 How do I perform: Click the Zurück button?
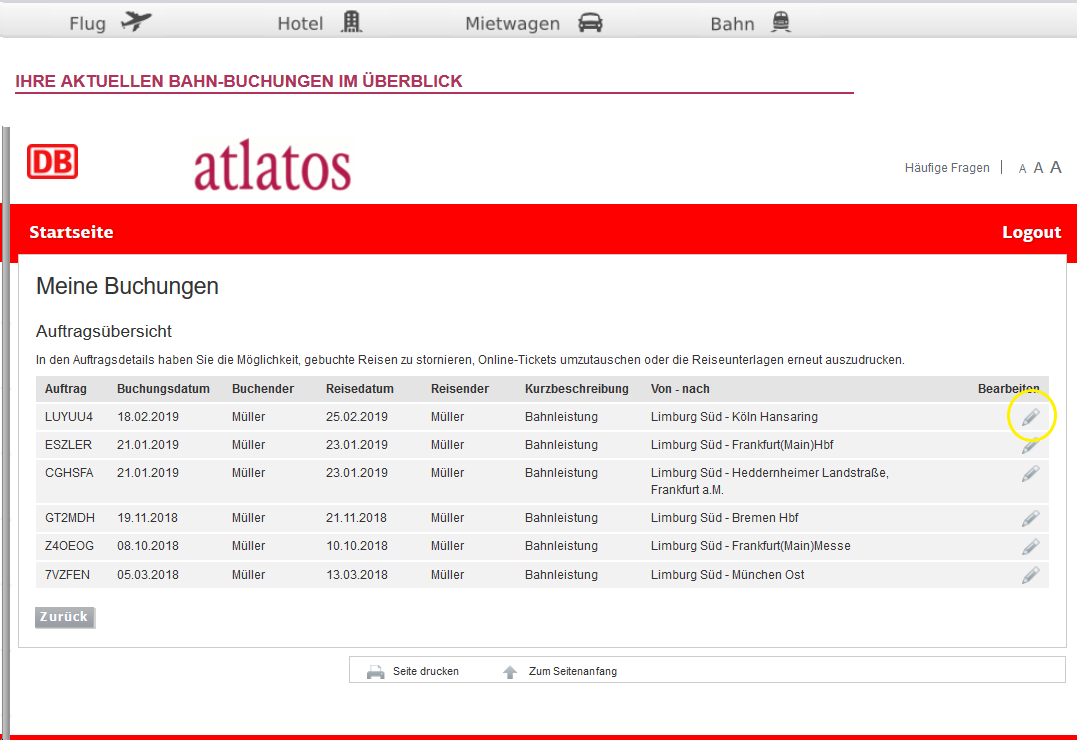pos(65,617)
